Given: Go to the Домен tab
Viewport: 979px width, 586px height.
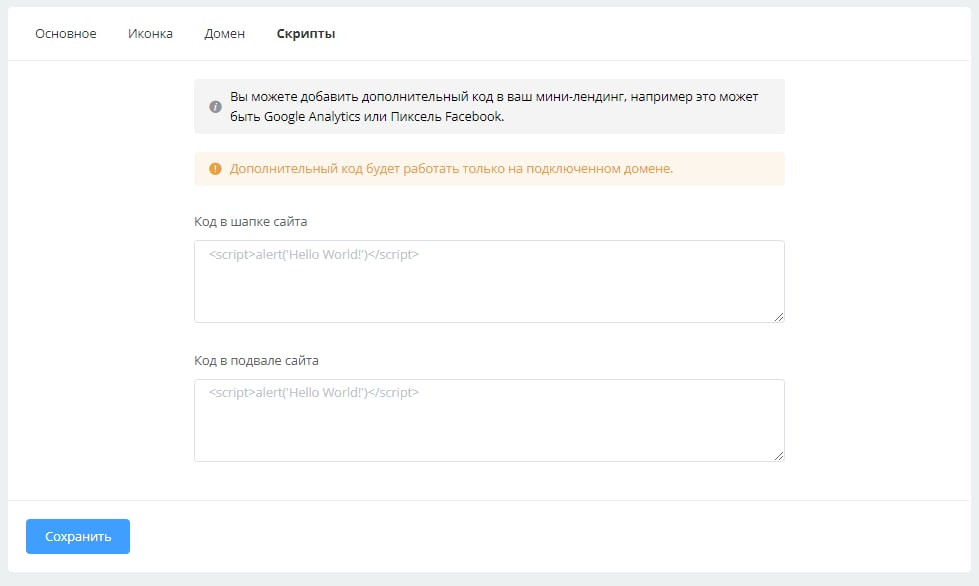Looking at the screenshot, I should 224,34.
